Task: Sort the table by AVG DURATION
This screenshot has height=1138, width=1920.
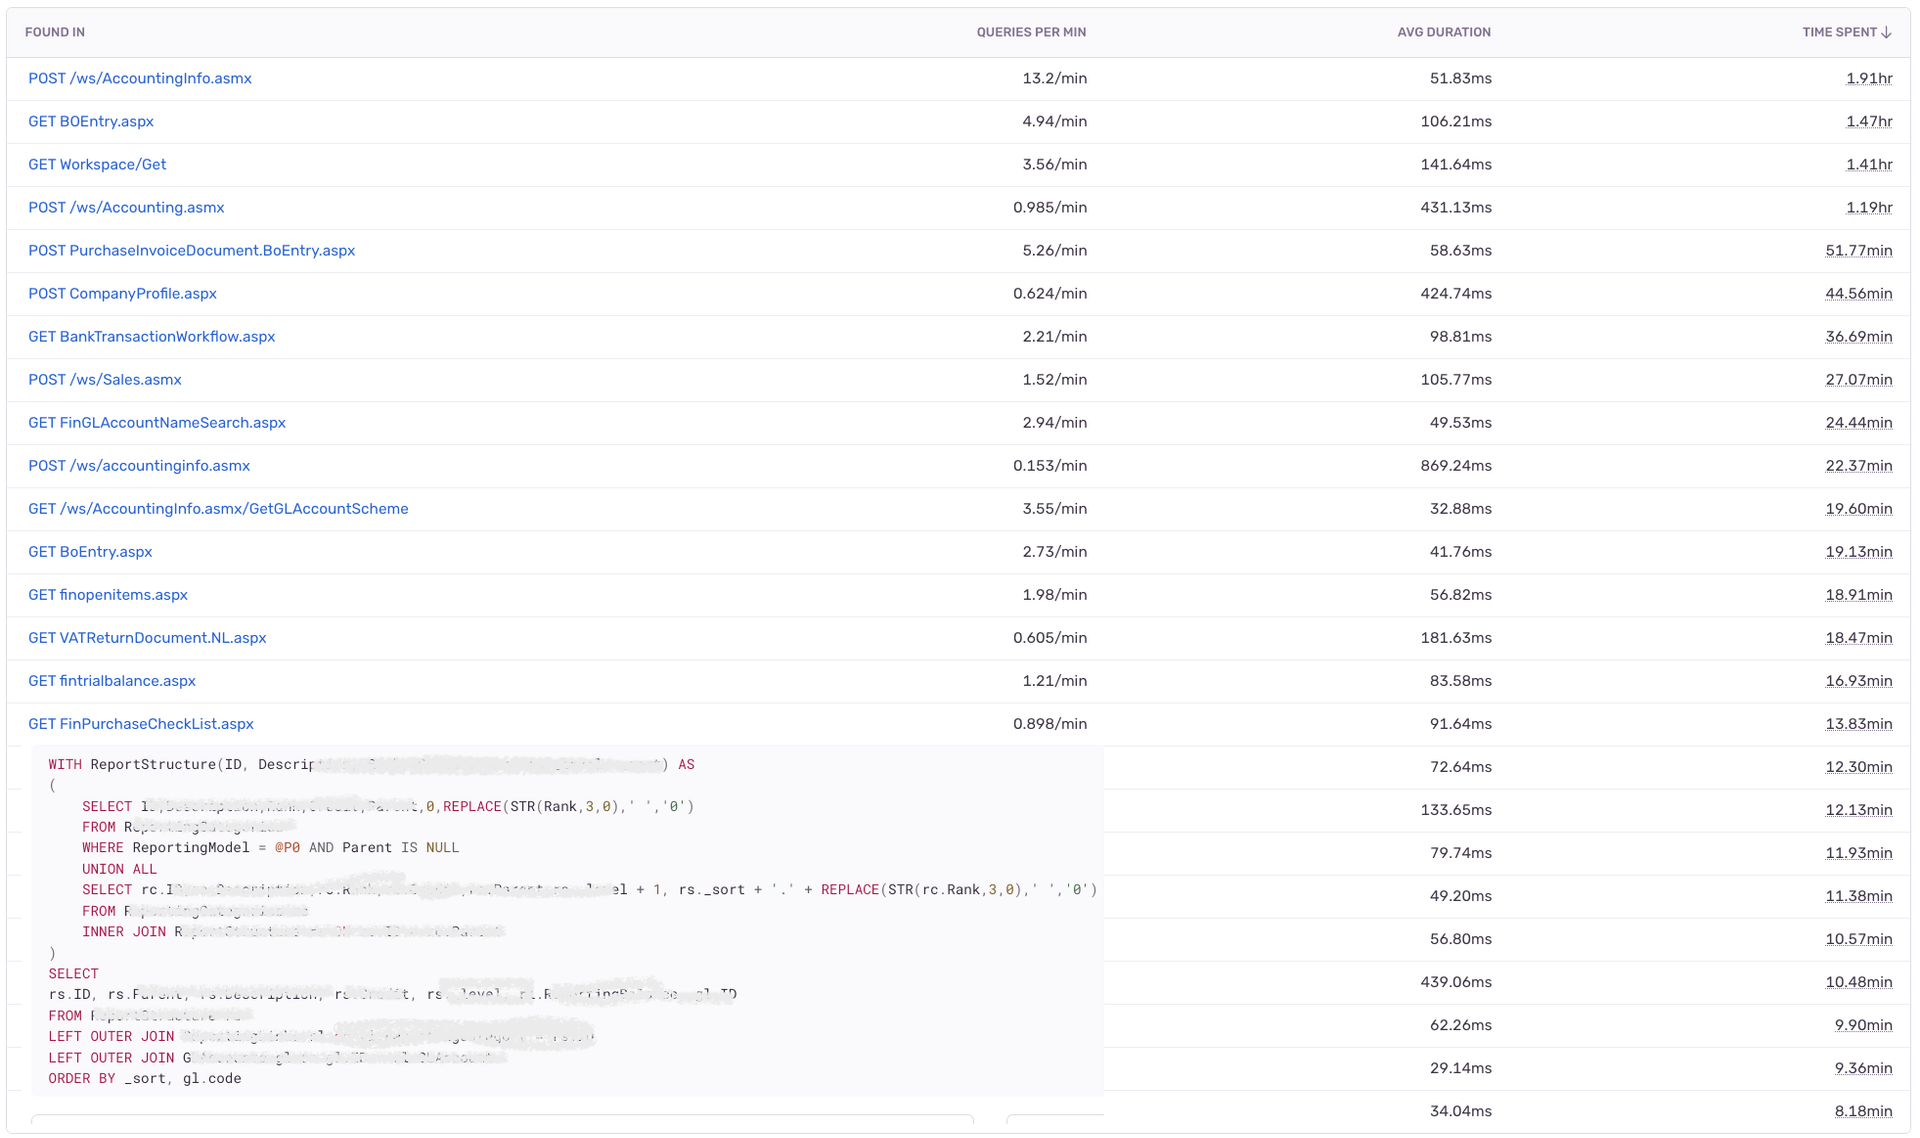Action: (x=1444, y=31)
